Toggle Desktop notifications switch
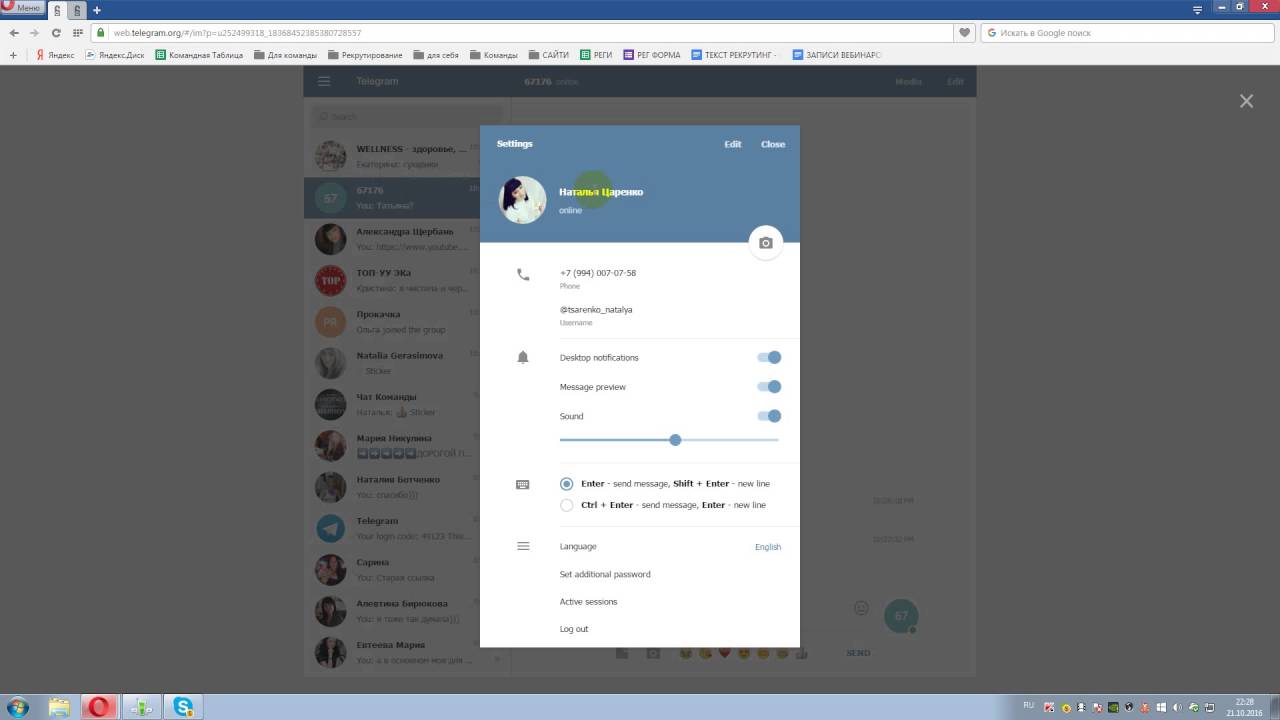 (x=769, y=357)
